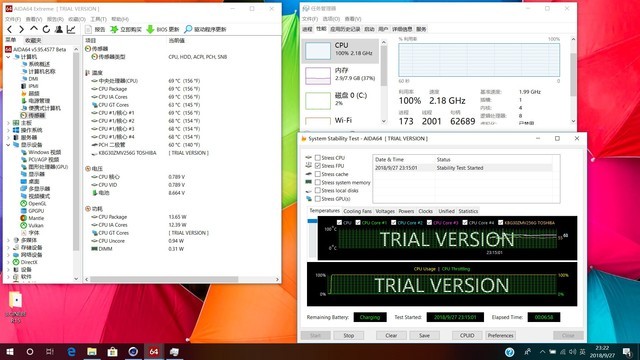Screen dimensions: 640x360
Task: Select the Vulkan tree item
Action: tap(32, 225)
